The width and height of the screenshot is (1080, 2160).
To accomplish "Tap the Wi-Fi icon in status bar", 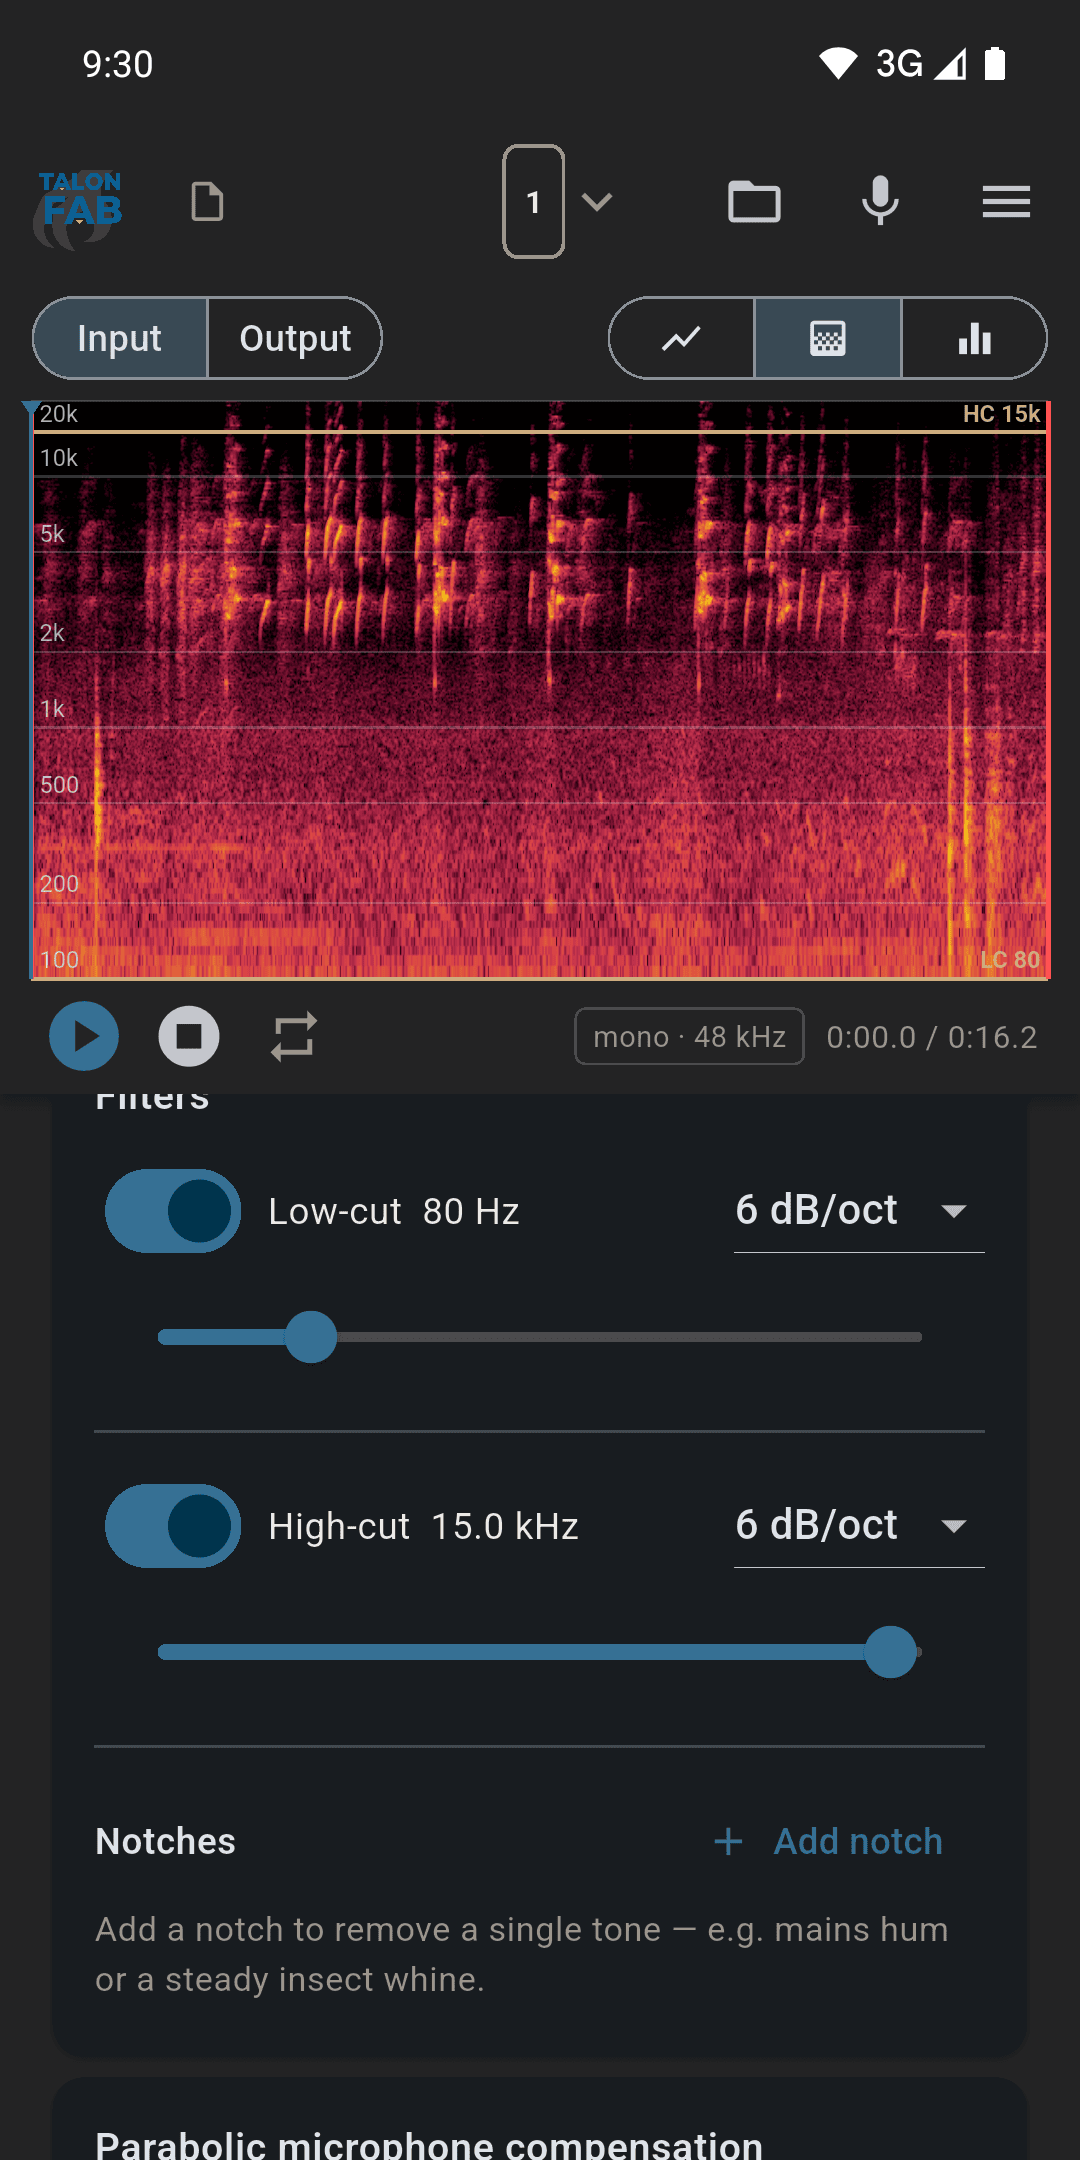I will pyautogui.click(x=838, y=64).
